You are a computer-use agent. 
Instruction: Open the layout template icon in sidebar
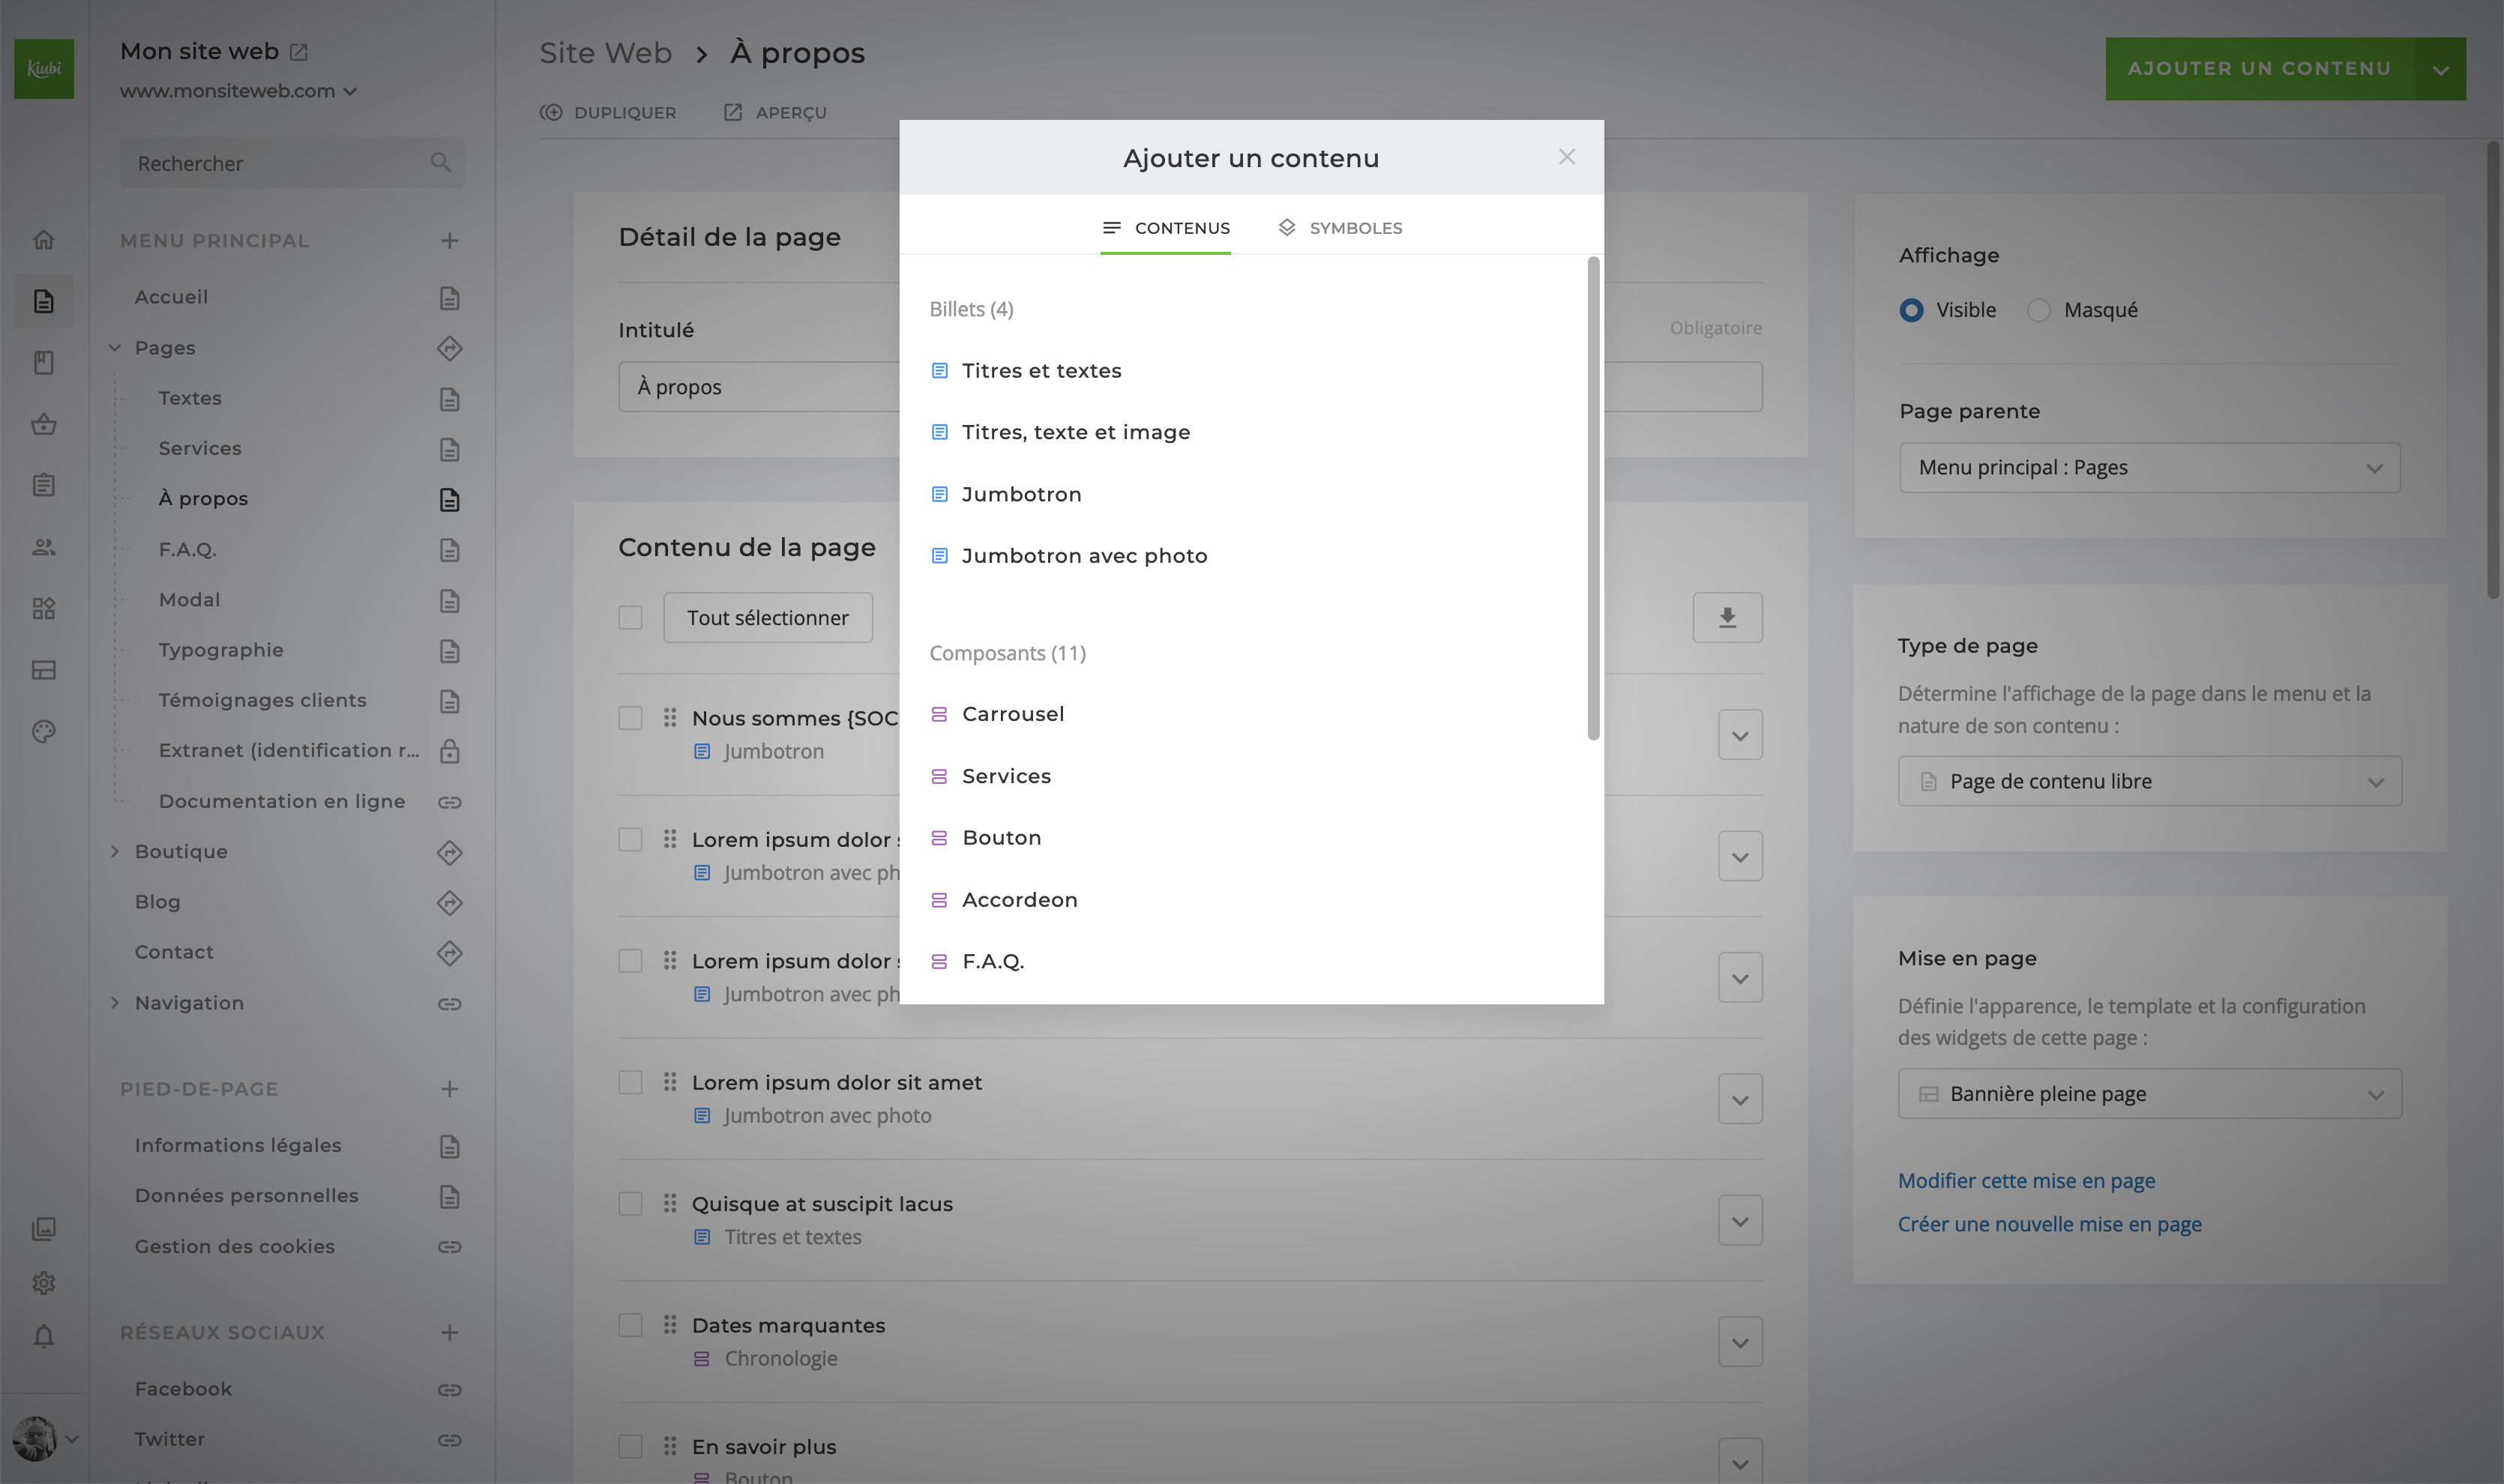(x=43, y=670)
